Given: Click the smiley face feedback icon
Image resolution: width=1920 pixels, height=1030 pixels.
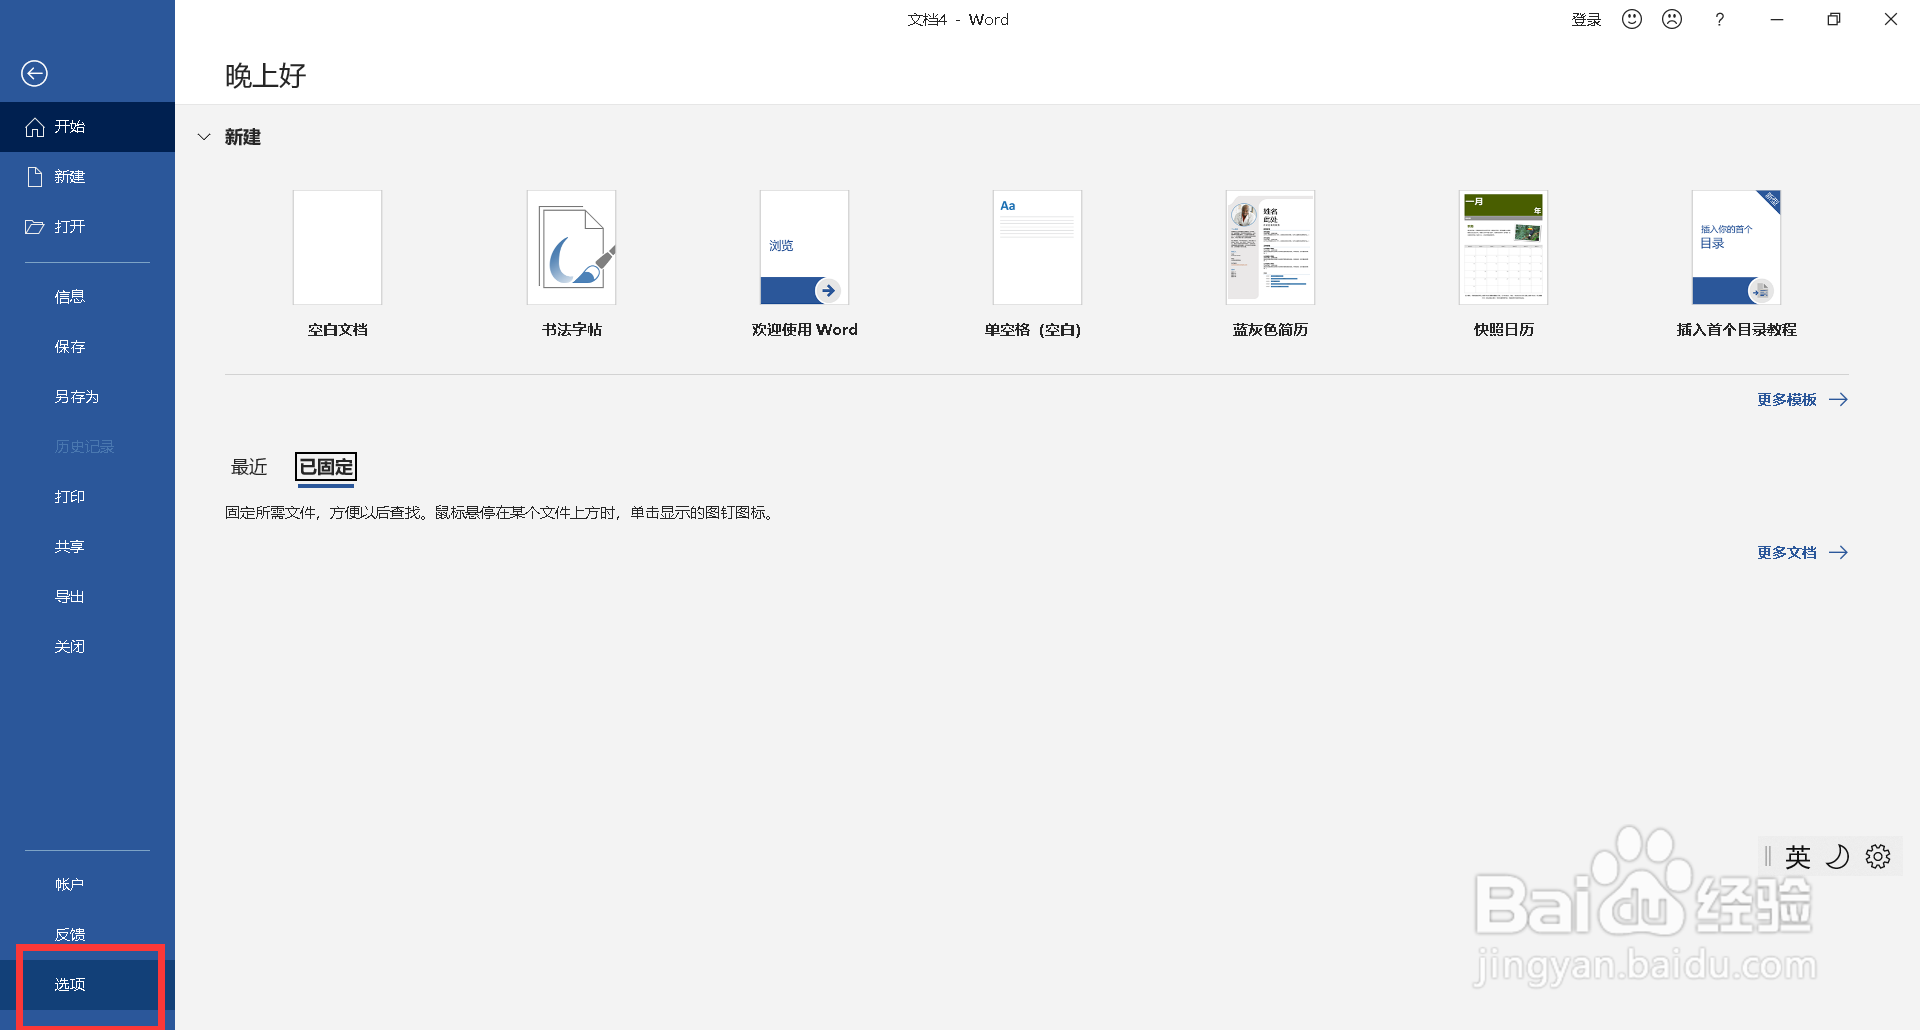Looking at the screenshot, I should tap(1632, 19).
